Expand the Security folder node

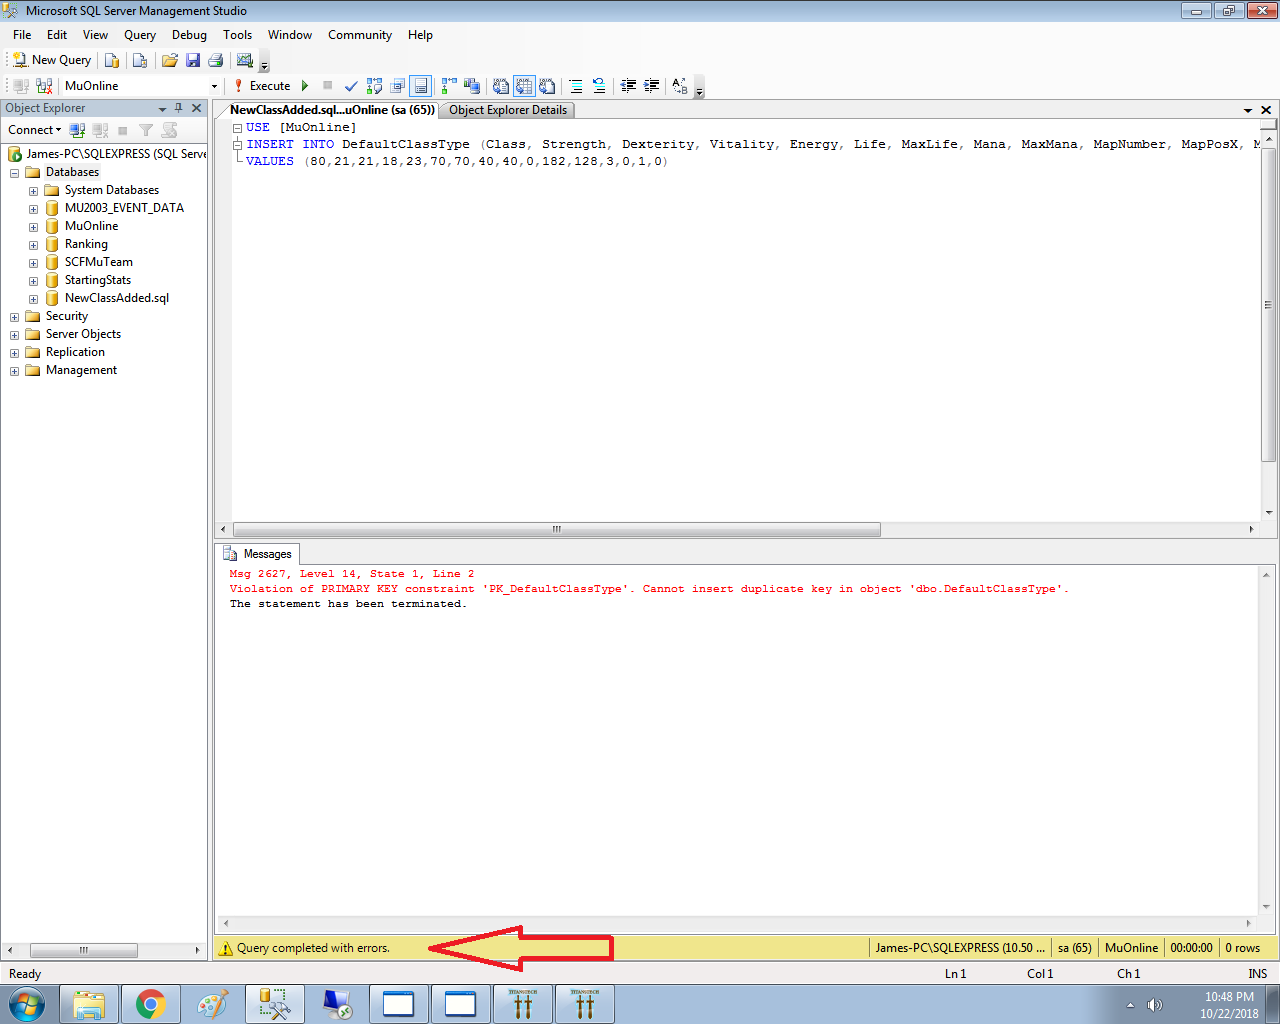[x=15, y=317]
